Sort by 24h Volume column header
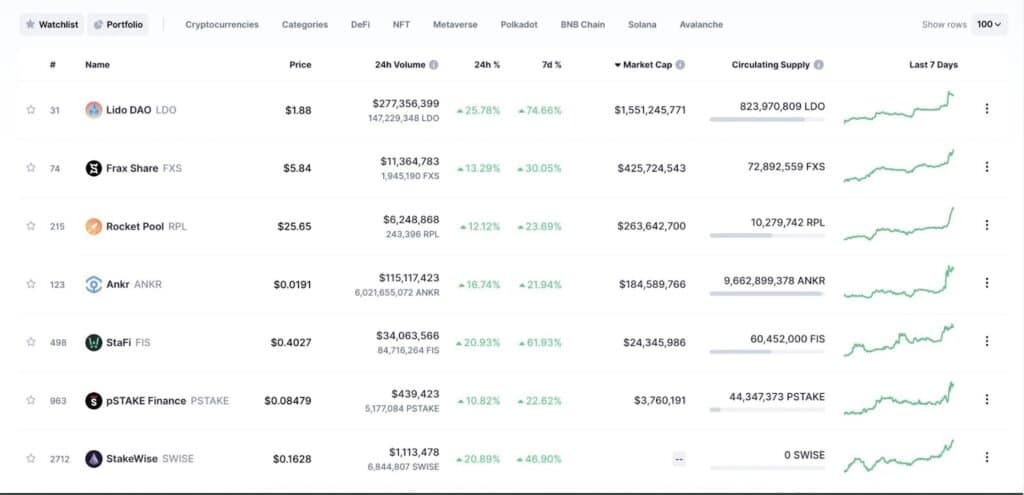The image size is (1024, 495). 400,65
